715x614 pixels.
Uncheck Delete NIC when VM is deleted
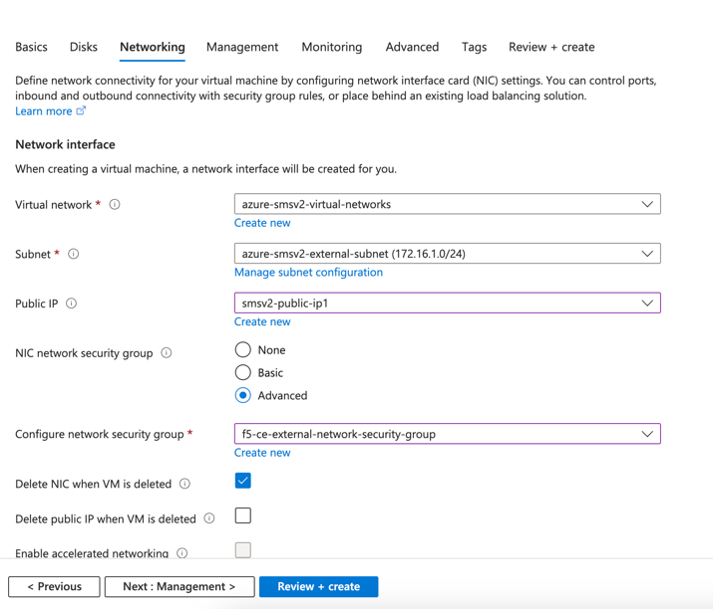(243, 481)
